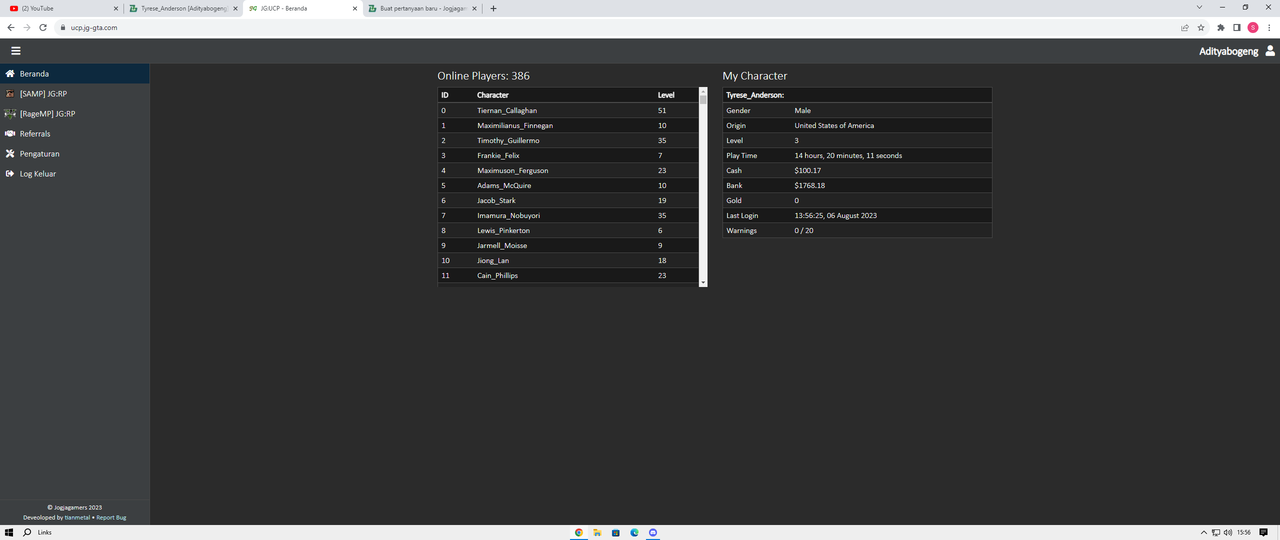
Task: Click the Jiong_Lan player name
Action: [493, 260]
